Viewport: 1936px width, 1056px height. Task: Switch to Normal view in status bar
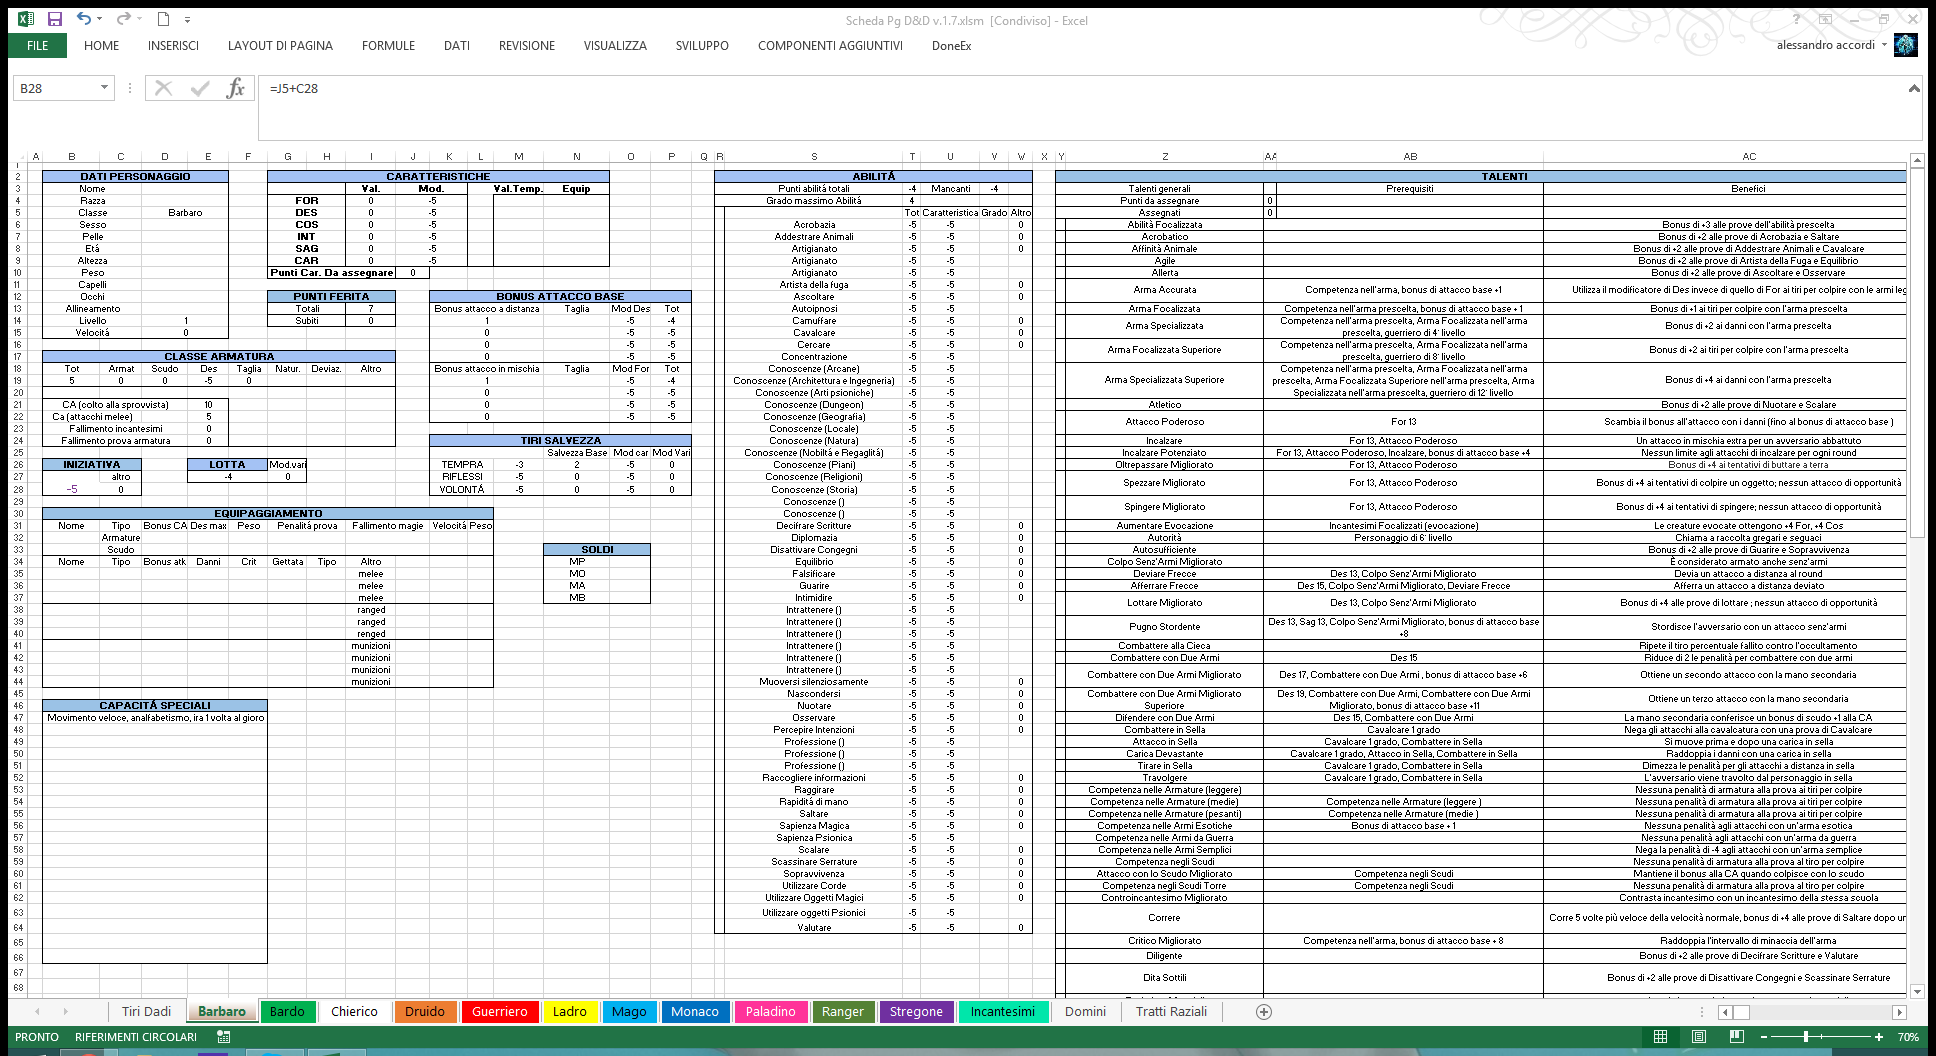(x=1661, y=1037)
